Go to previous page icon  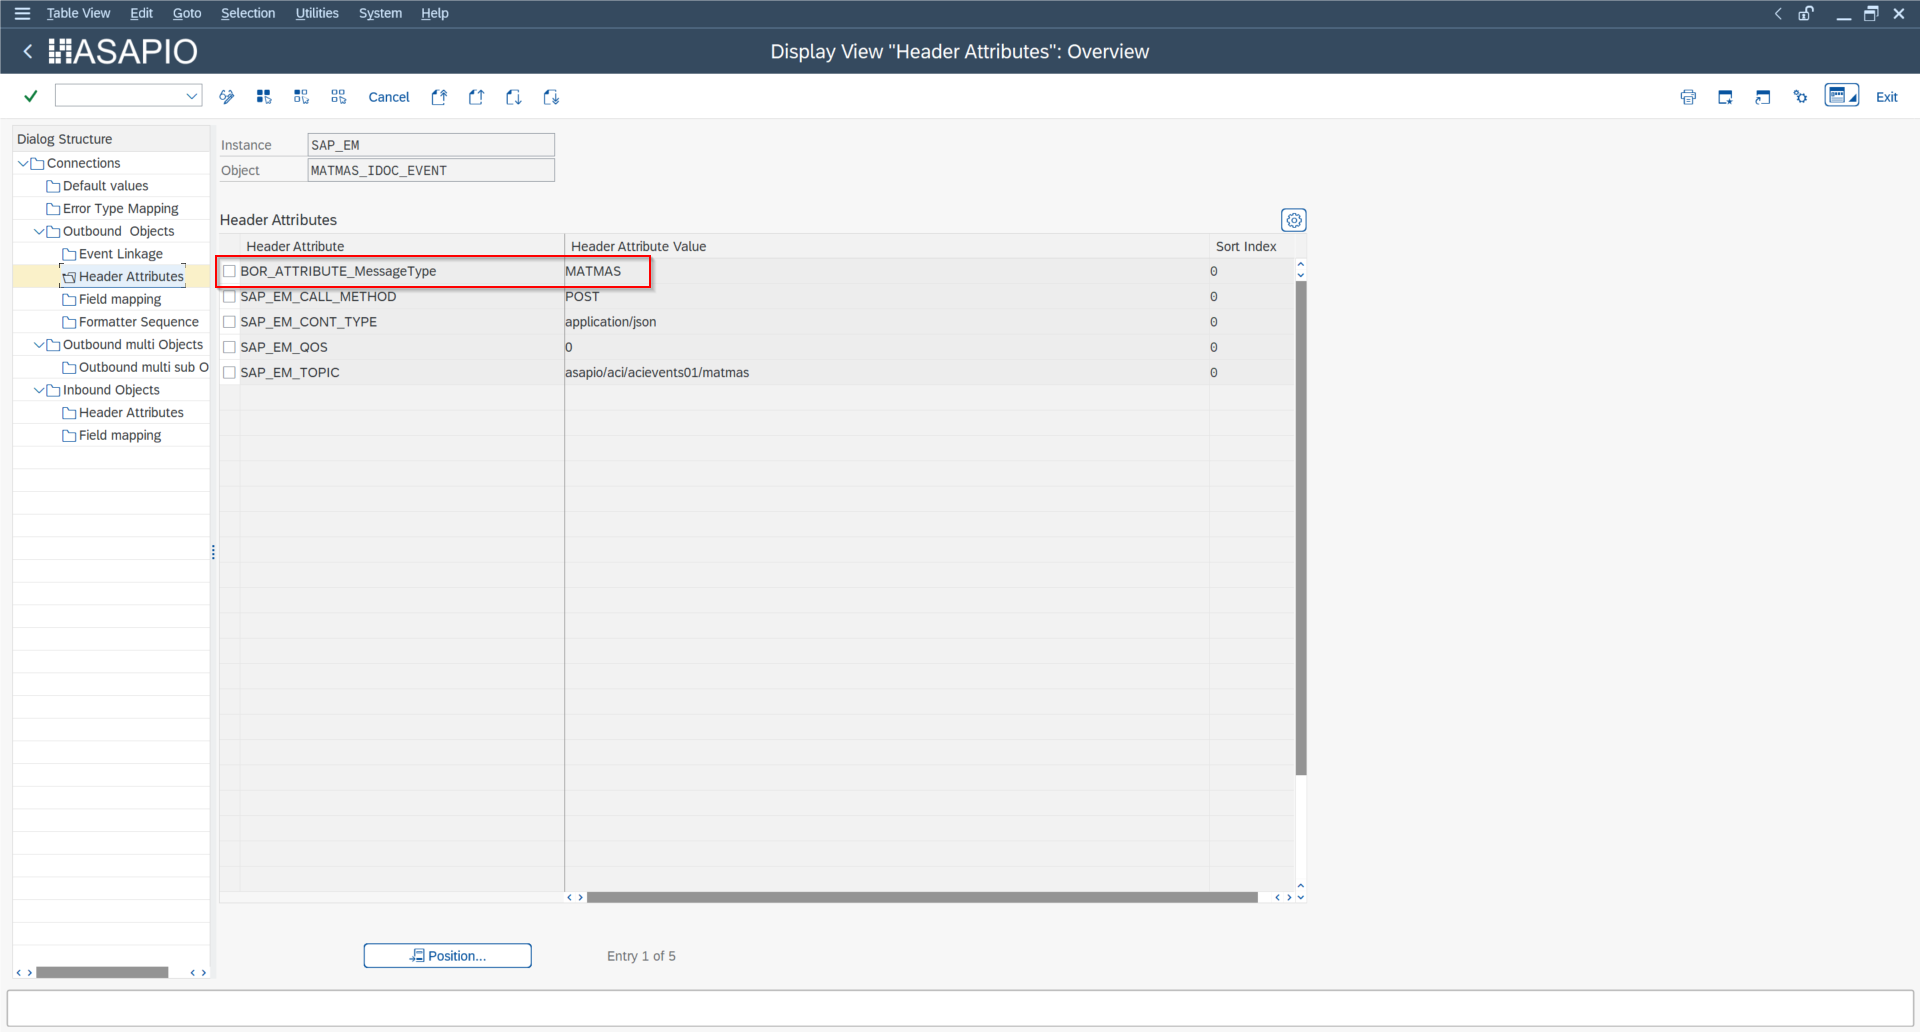476,97
